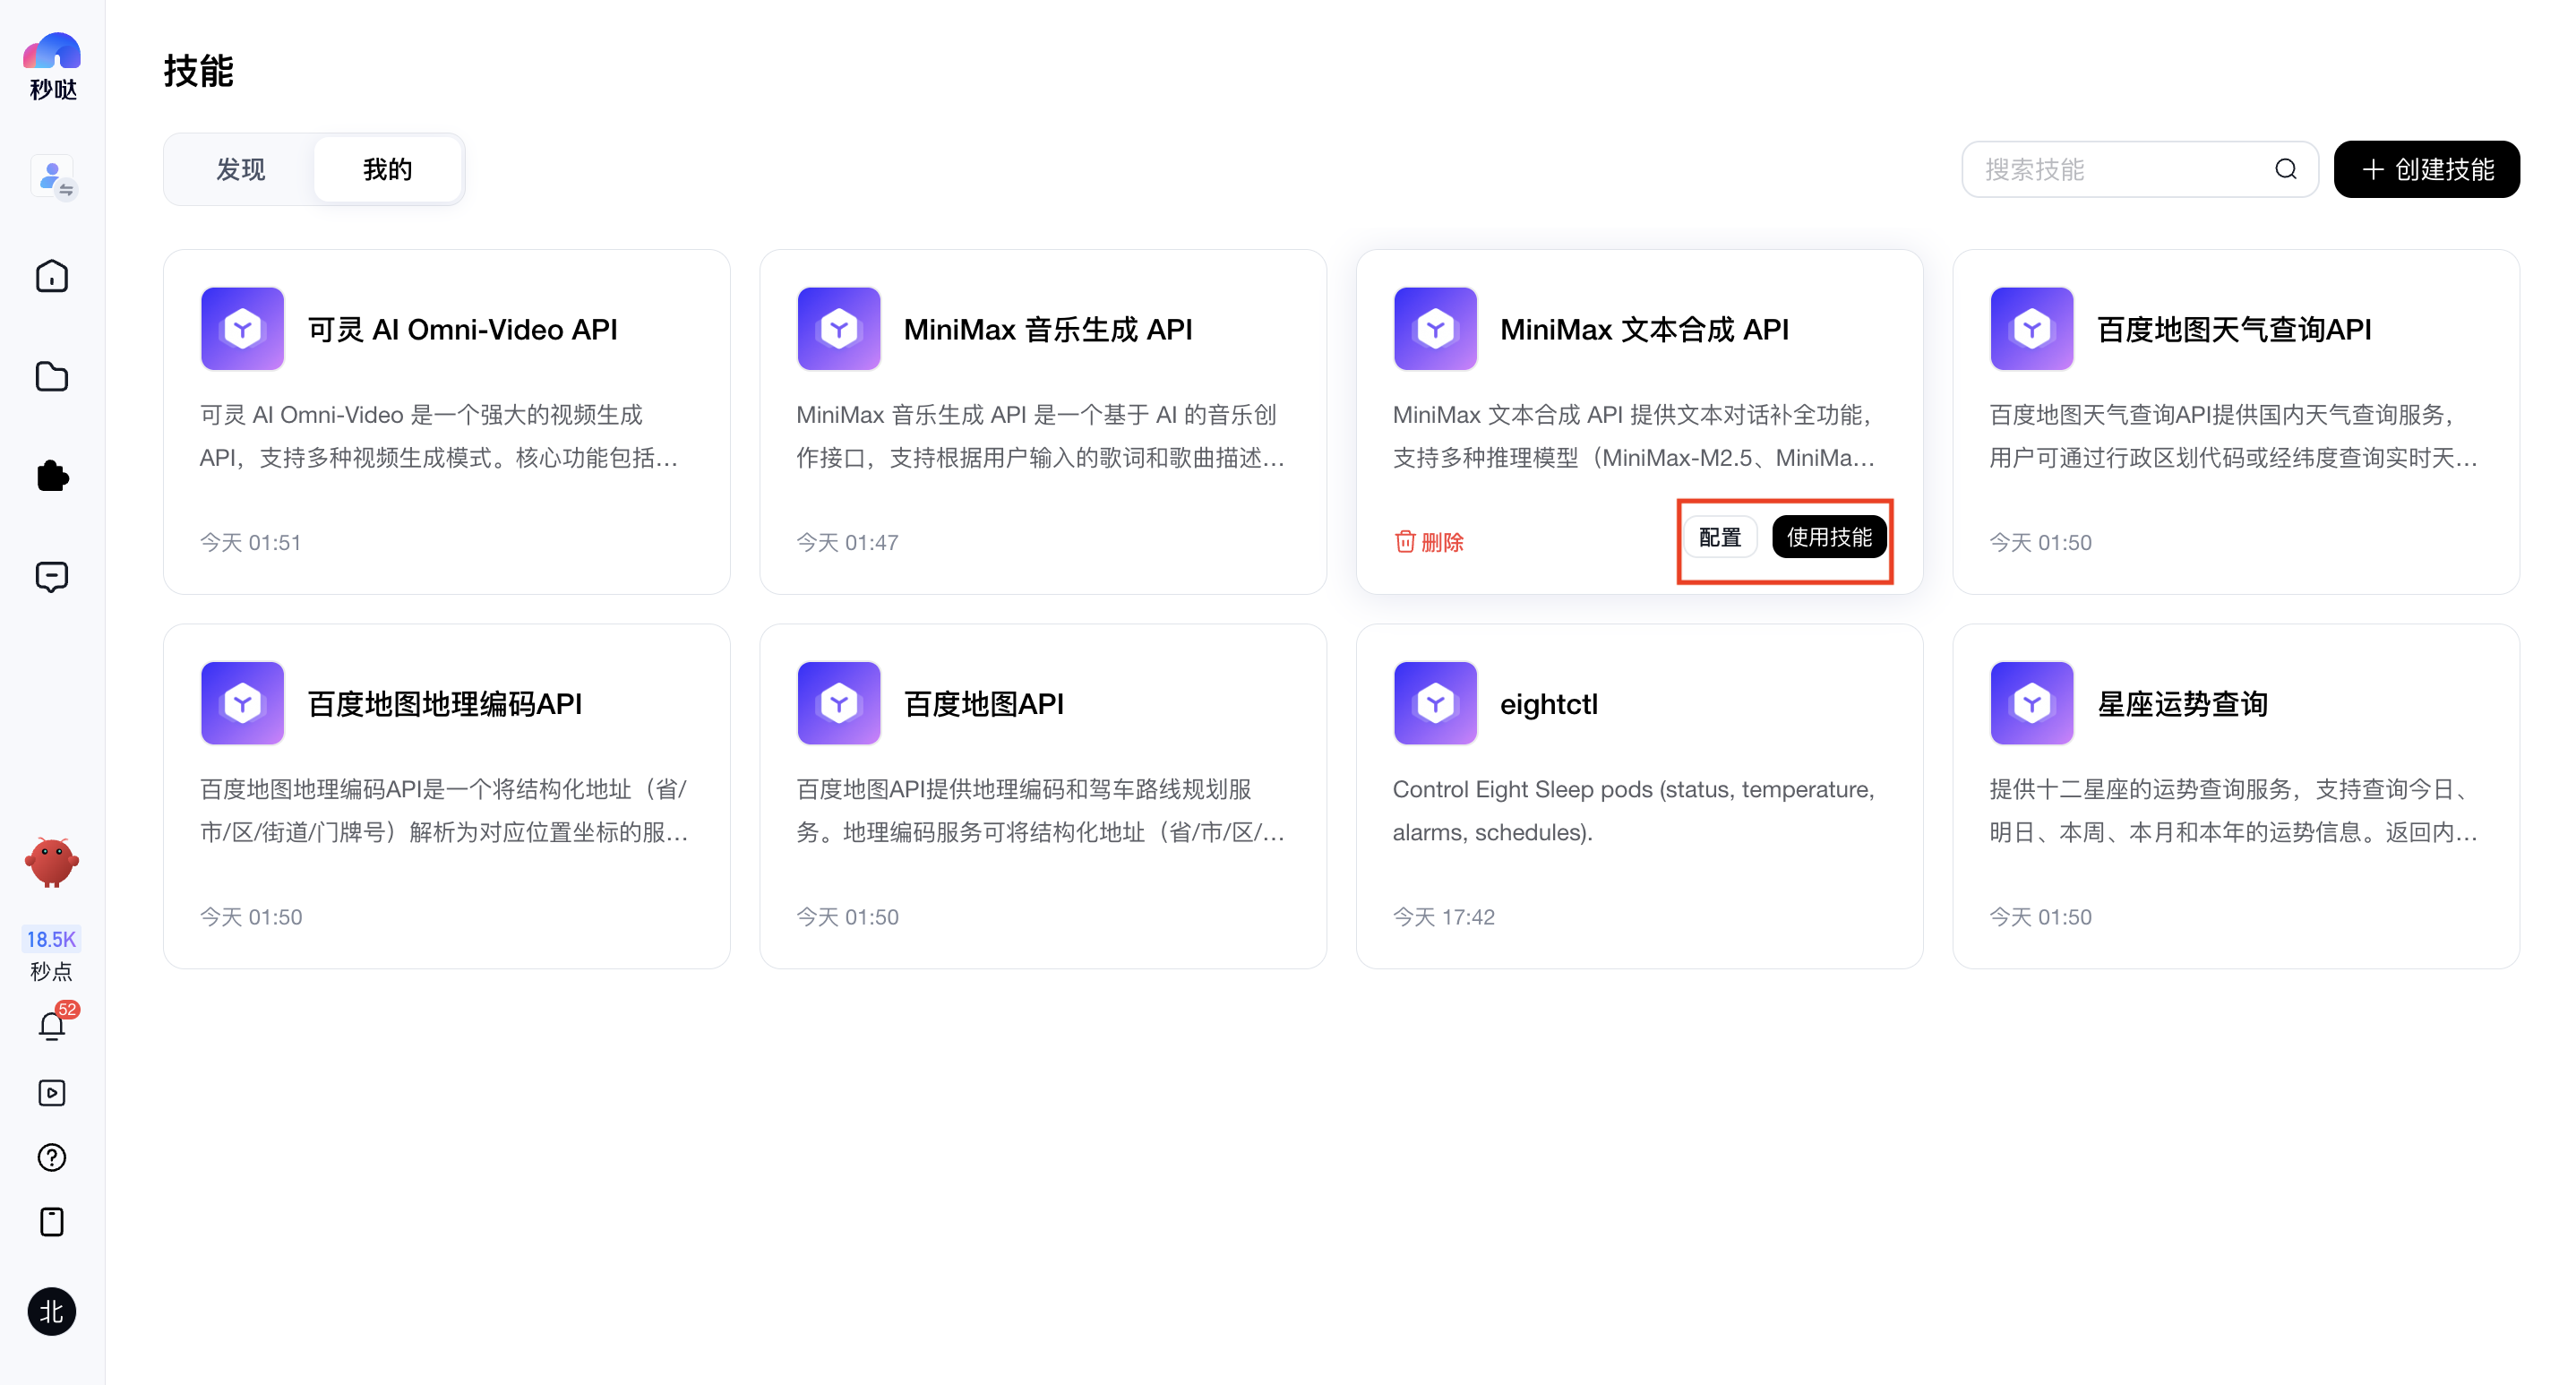
Task: Click the MiniMax 文本合成 API icon
Action: point(1435,329)
